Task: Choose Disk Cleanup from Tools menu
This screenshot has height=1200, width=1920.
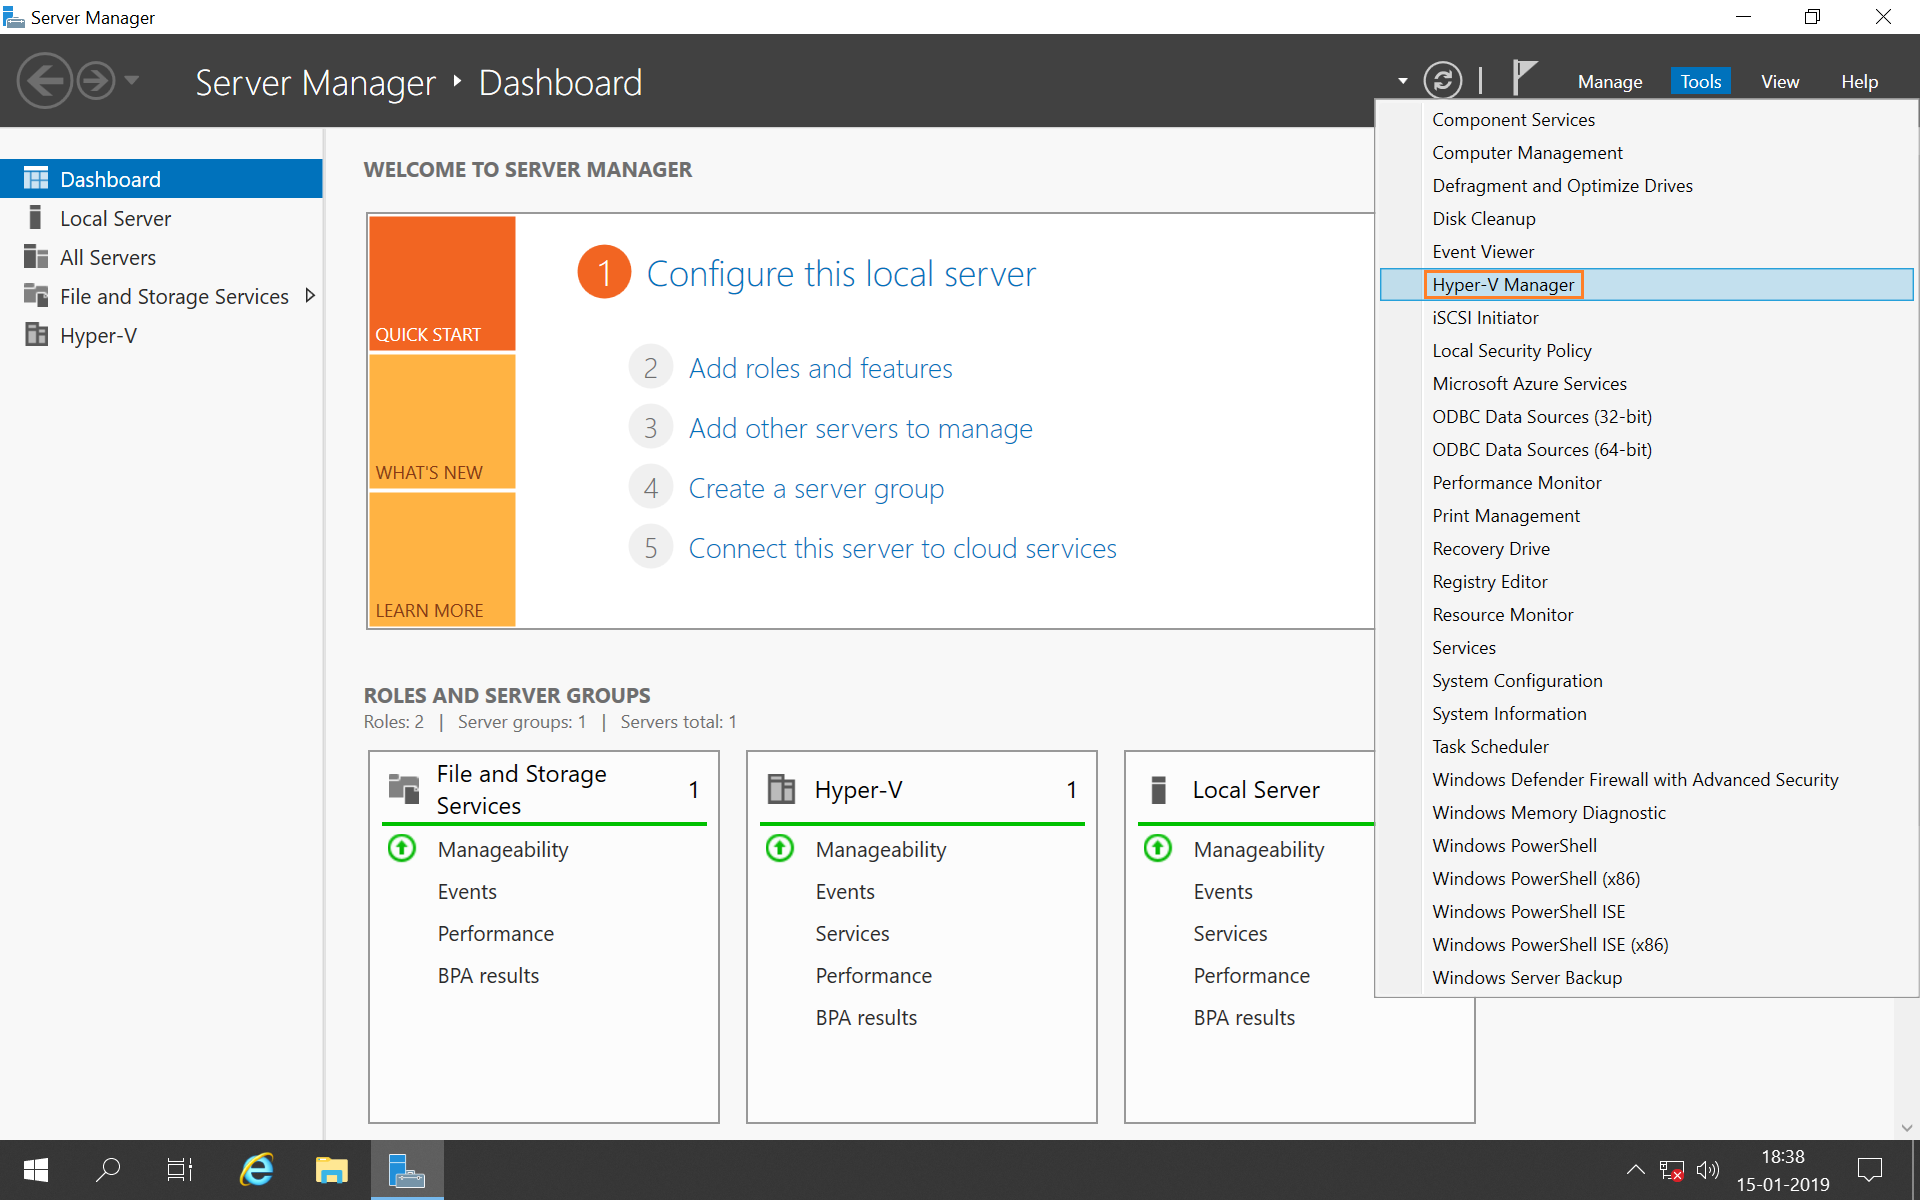Action: coord(1646,219)
